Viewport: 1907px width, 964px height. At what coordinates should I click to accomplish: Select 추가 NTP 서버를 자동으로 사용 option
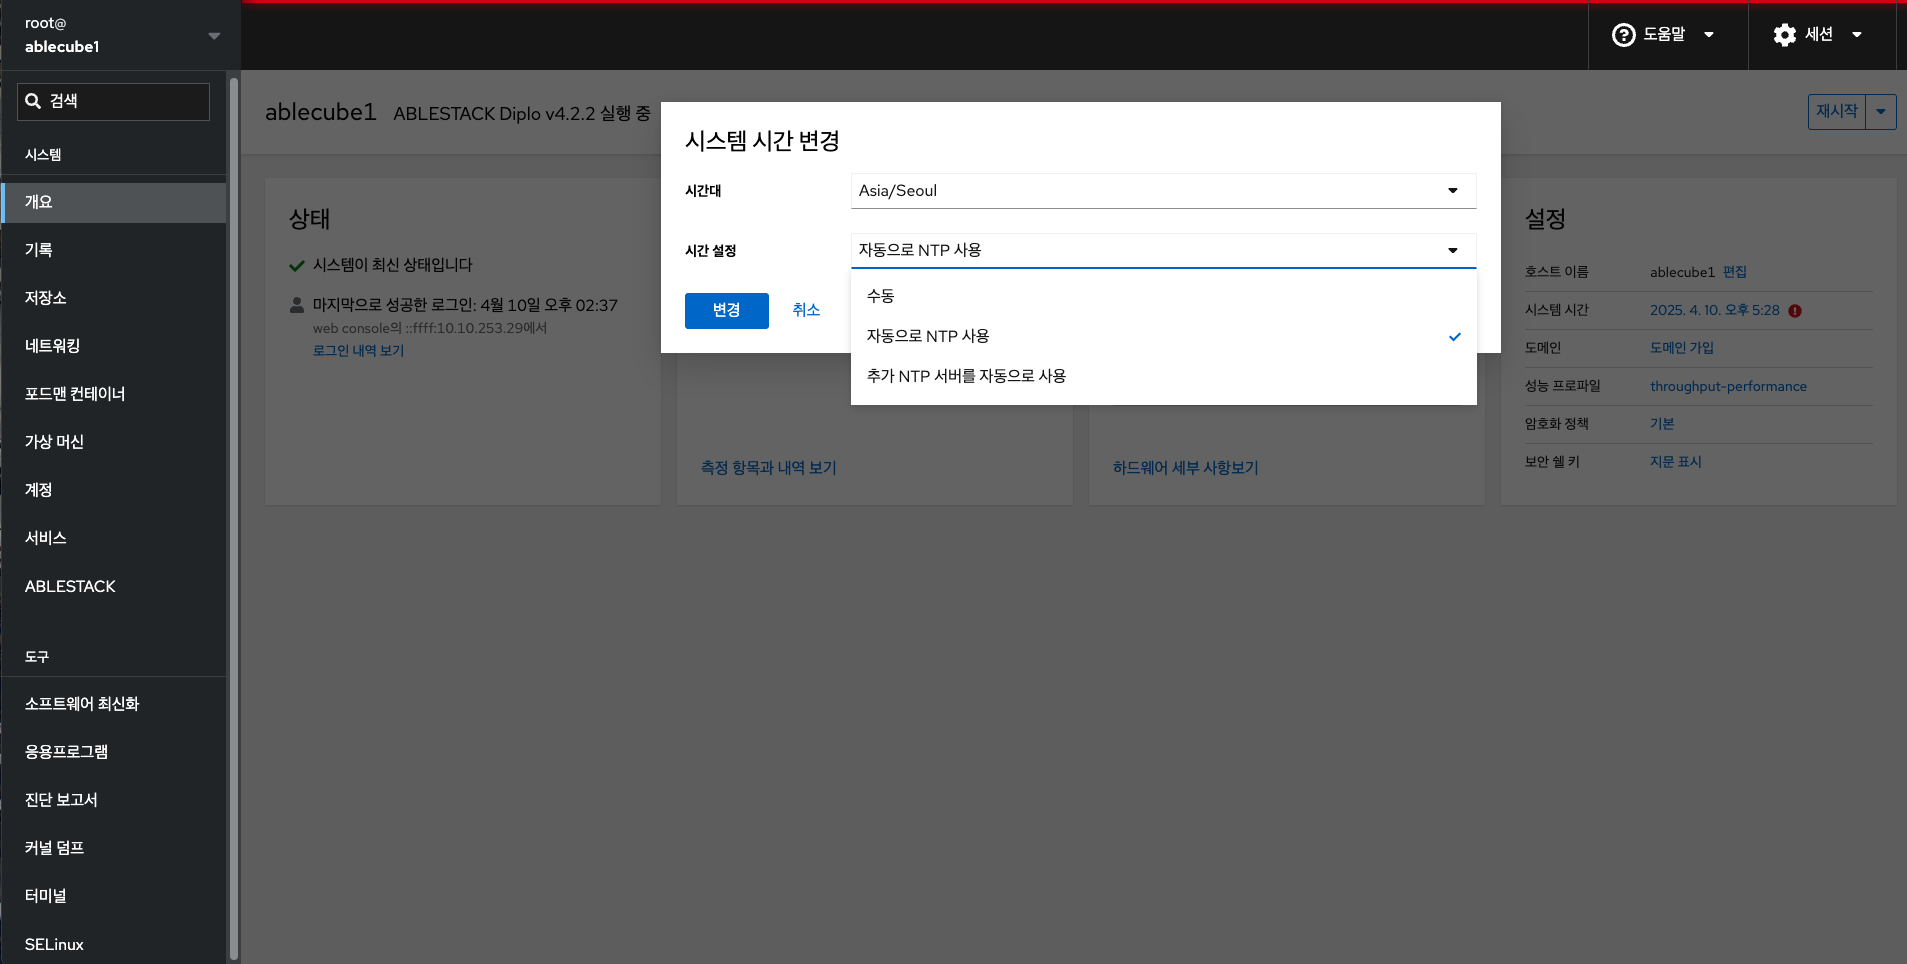966,376
